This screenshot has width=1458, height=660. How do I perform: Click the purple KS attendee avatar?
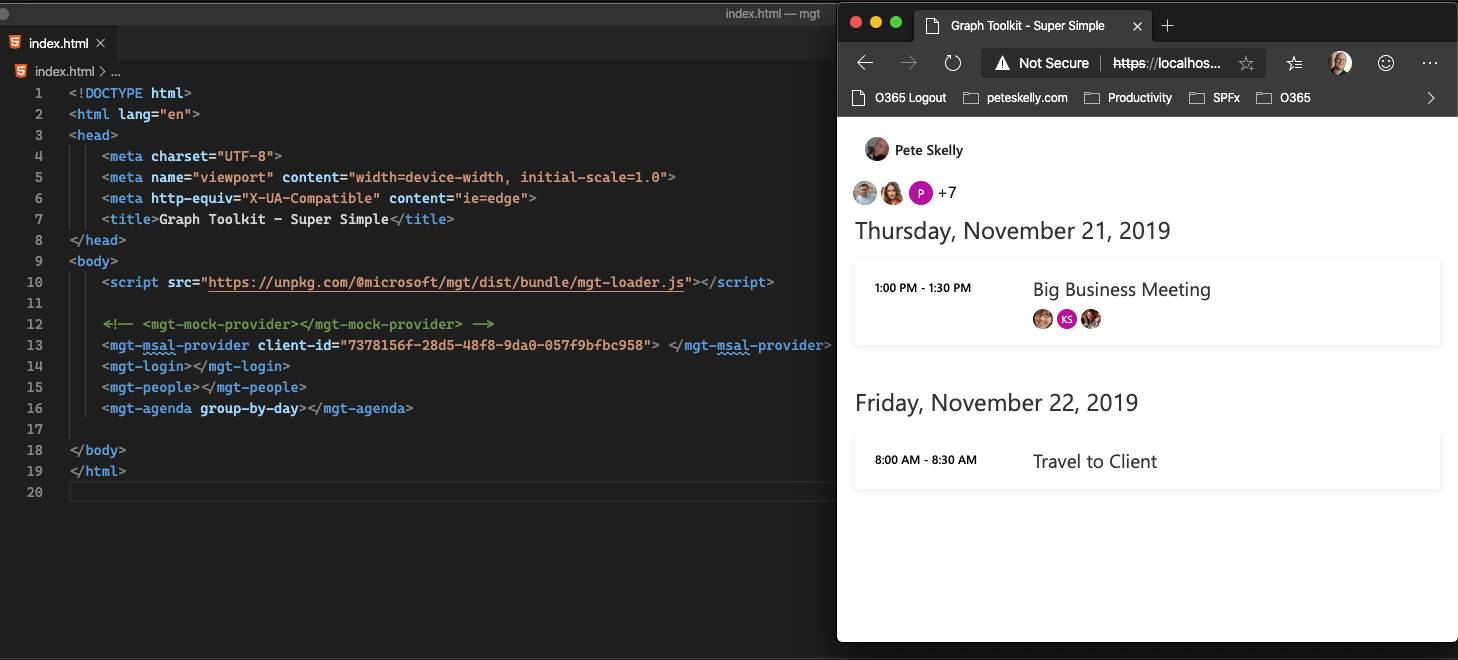click(x=1067, y=319)
